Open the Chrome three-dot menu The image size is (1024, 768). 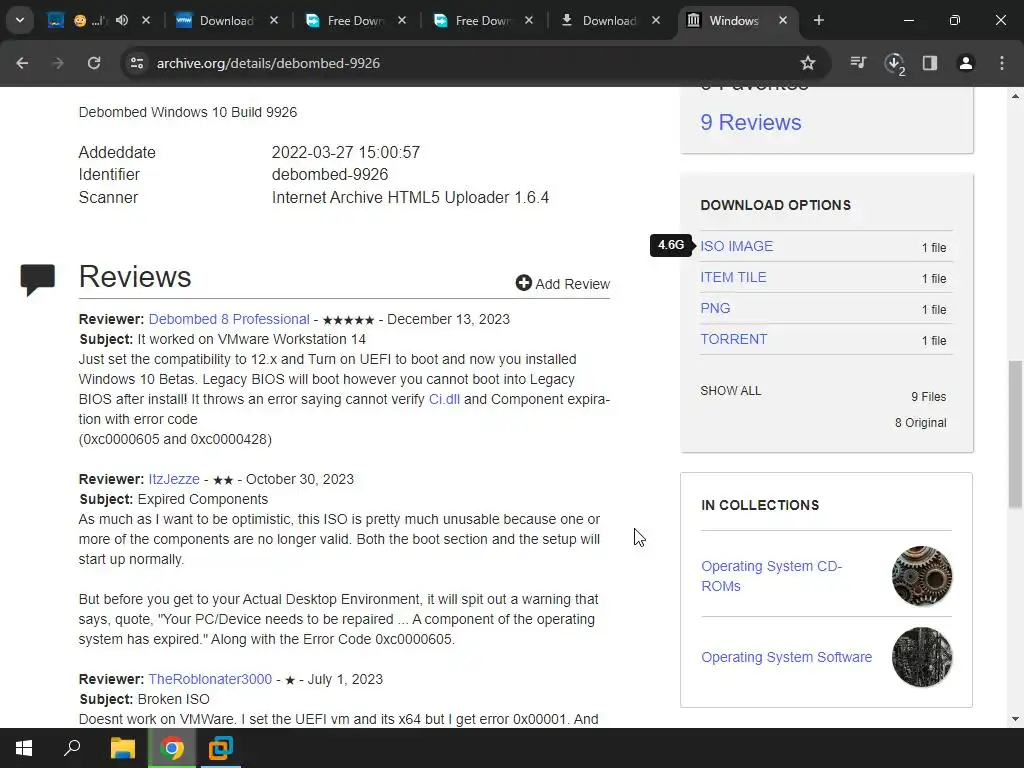coord(1002,63)
